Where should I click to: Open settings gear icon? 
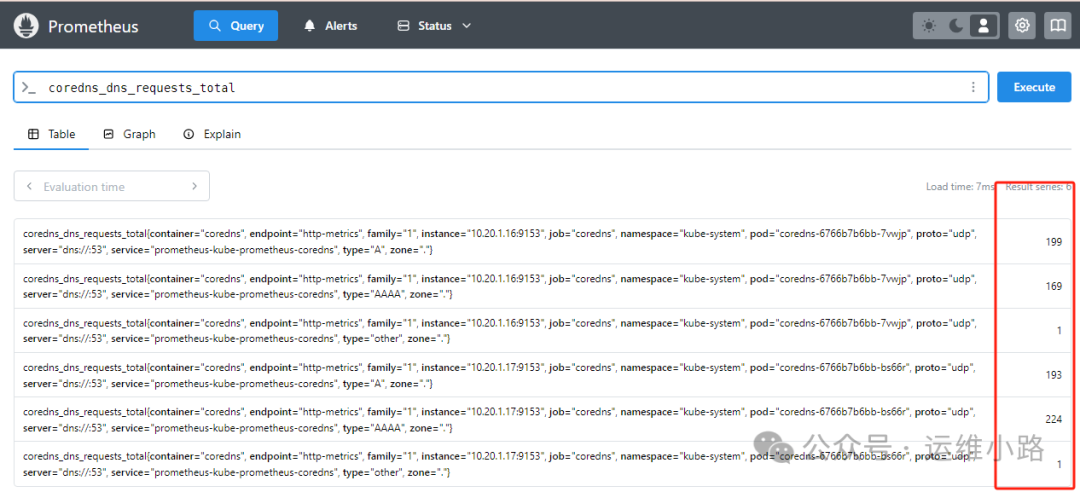tap(1022, 26)
